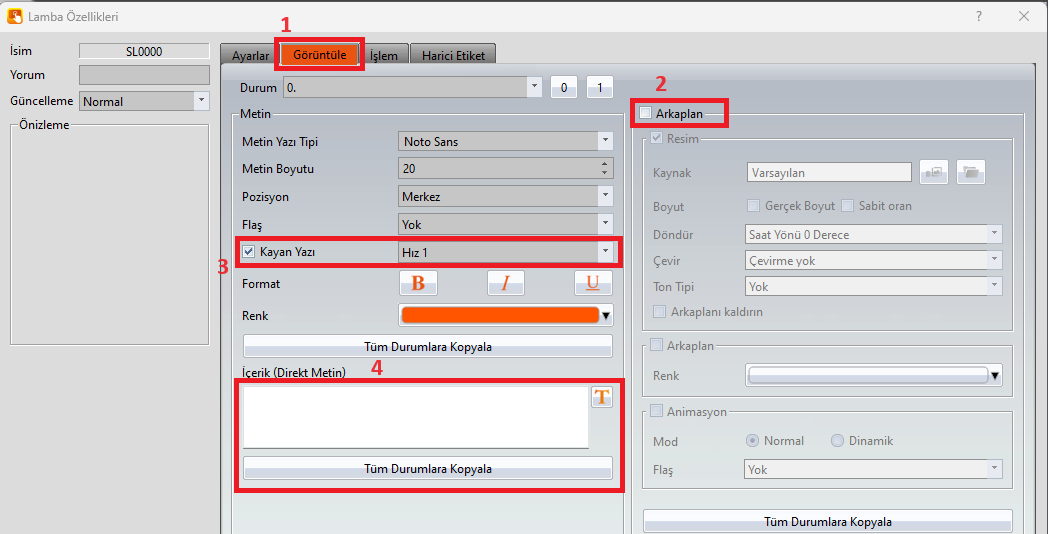The height and width of the screenshot is (534, 1048).
Task: Click Tüm Durumlara Kopyala below Renk
Action: coord(427,347)
